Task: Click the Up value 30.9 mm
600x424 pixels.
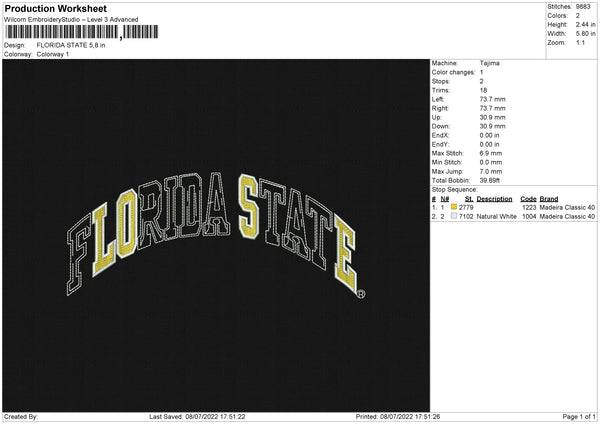Action: [x=492, y=117]
